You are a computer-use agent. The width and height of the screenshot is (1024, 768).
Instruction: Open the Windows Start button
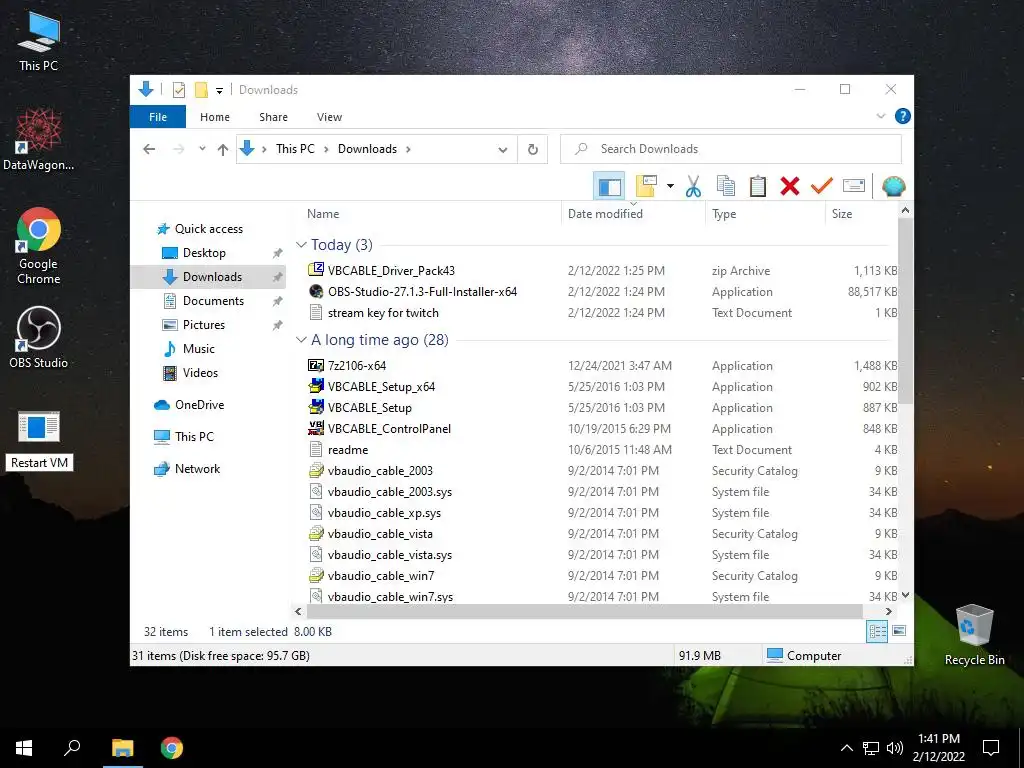point(24,748)
